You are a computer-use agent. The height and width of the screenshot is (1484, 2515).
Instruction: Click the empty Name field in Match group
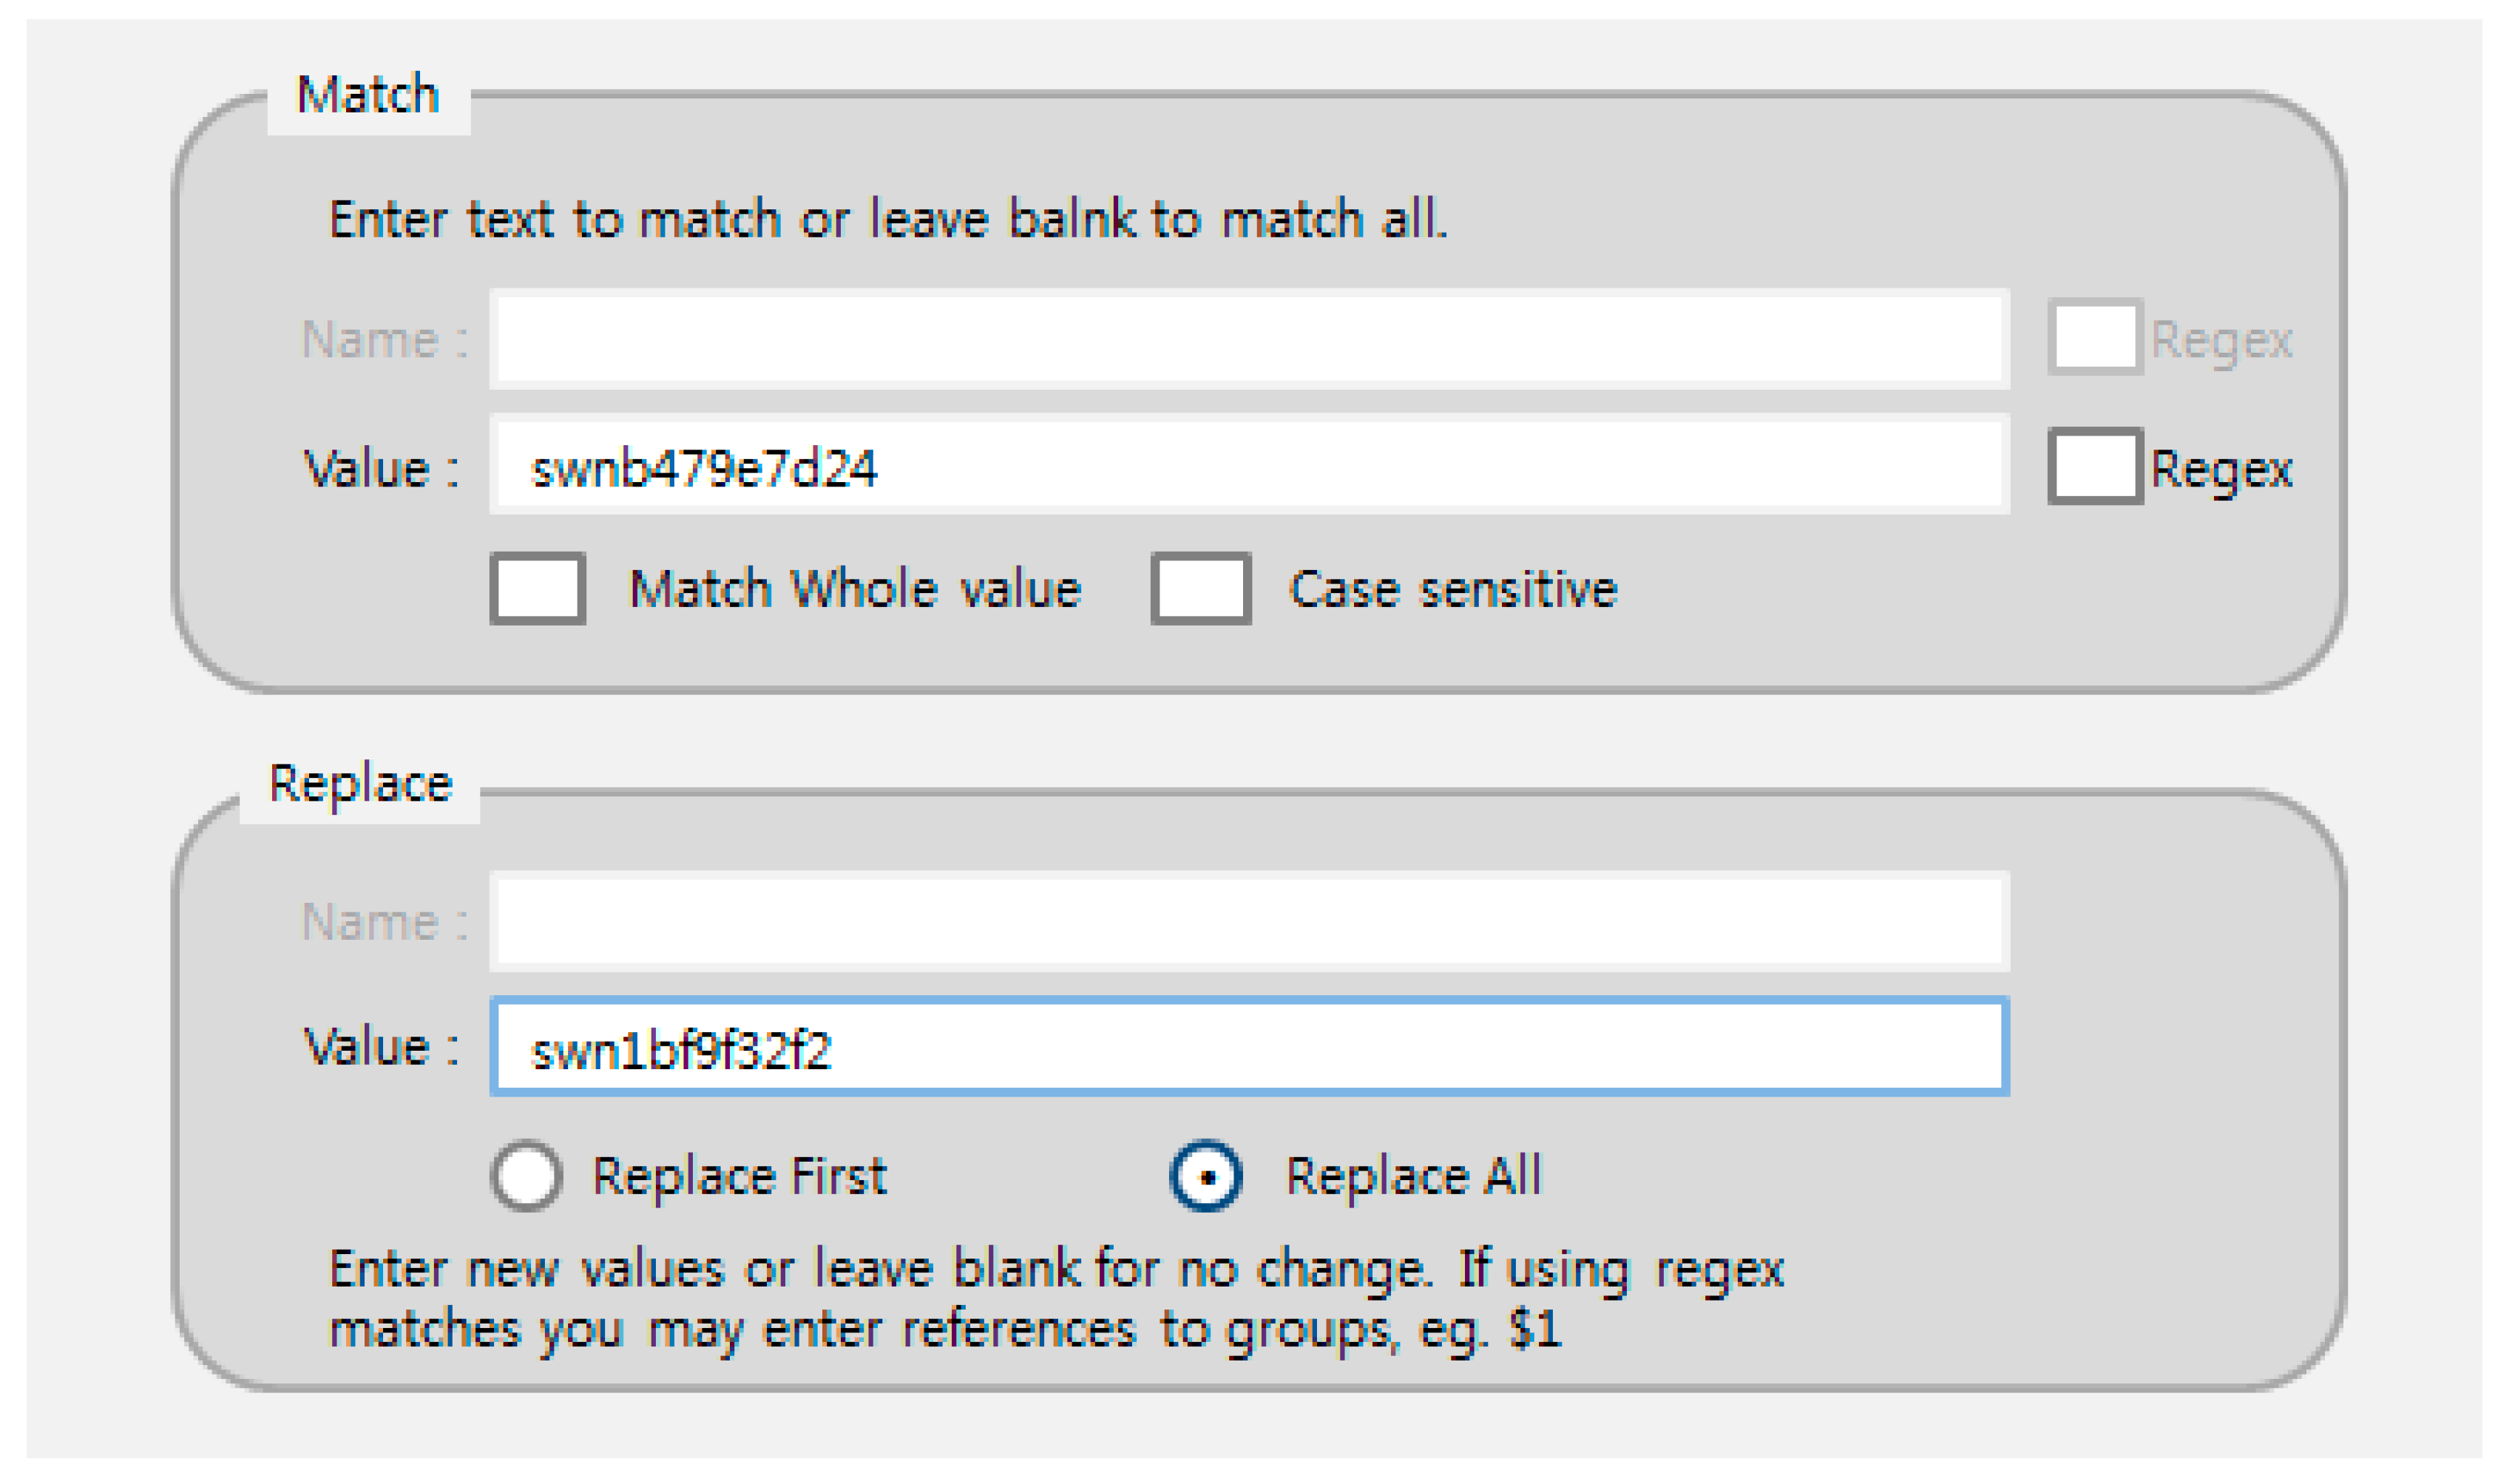click(1250, 339)
